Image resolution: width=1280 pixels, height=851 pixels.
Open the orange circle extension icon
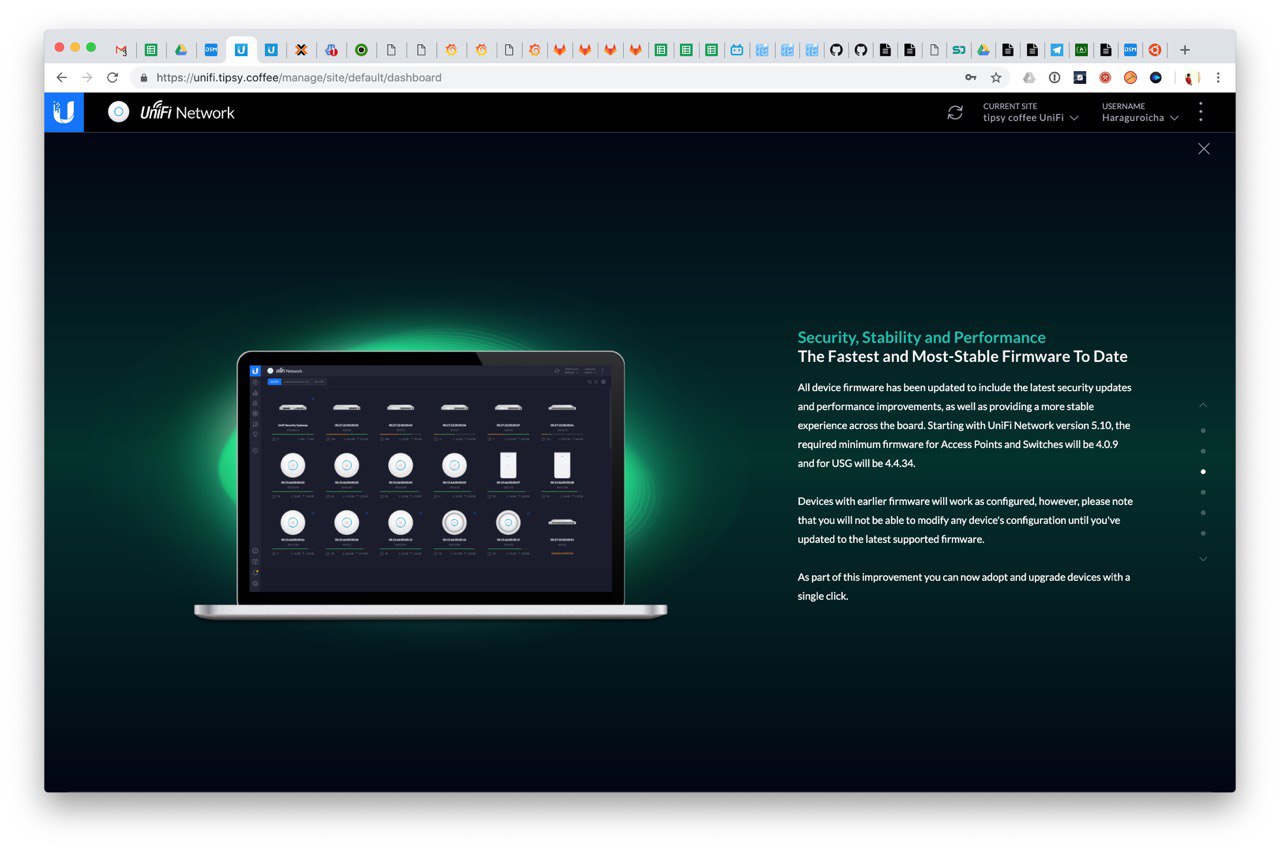(x=1130, y=77)
